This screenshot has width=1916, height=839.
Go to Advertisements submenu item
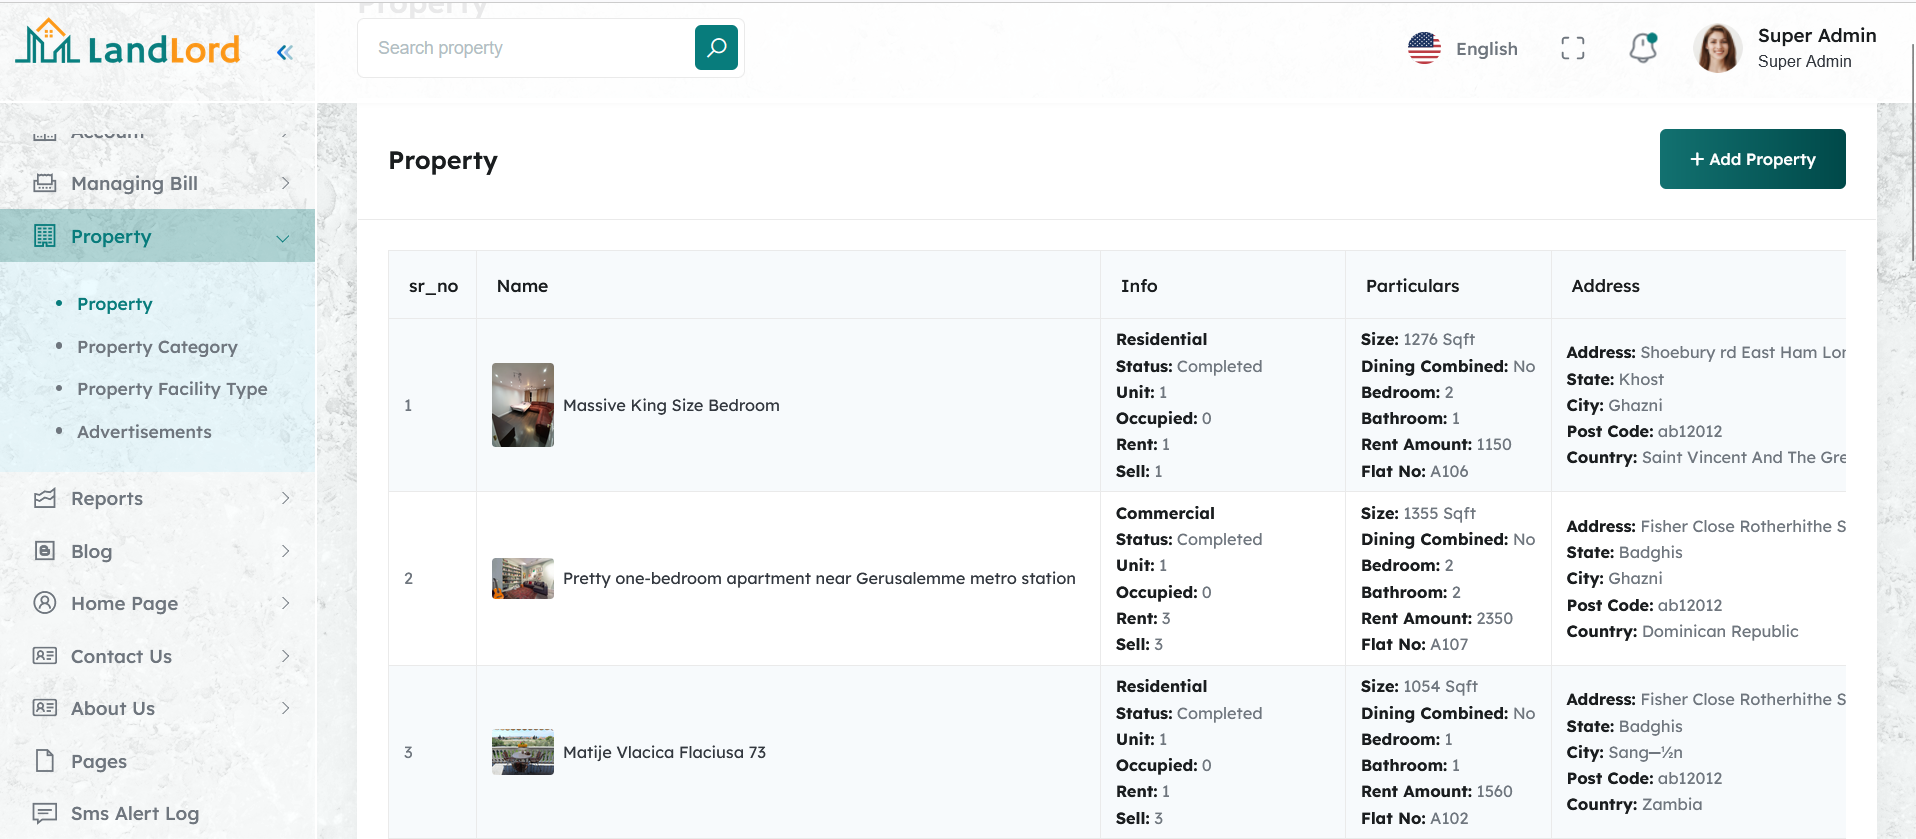click(x=144, y=432)
